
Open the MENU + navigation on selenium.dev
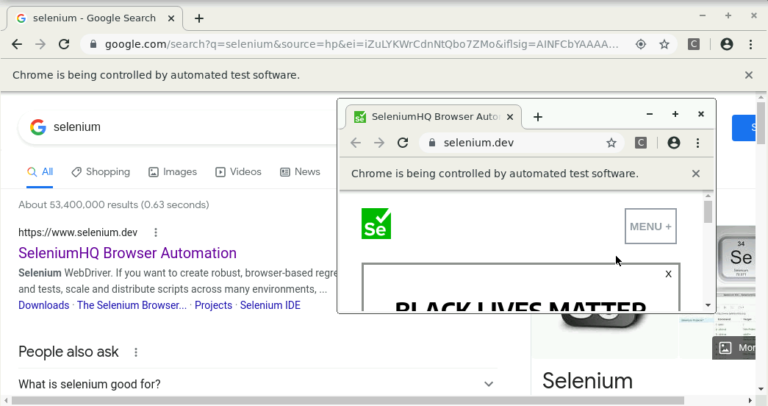coord(650,226)
